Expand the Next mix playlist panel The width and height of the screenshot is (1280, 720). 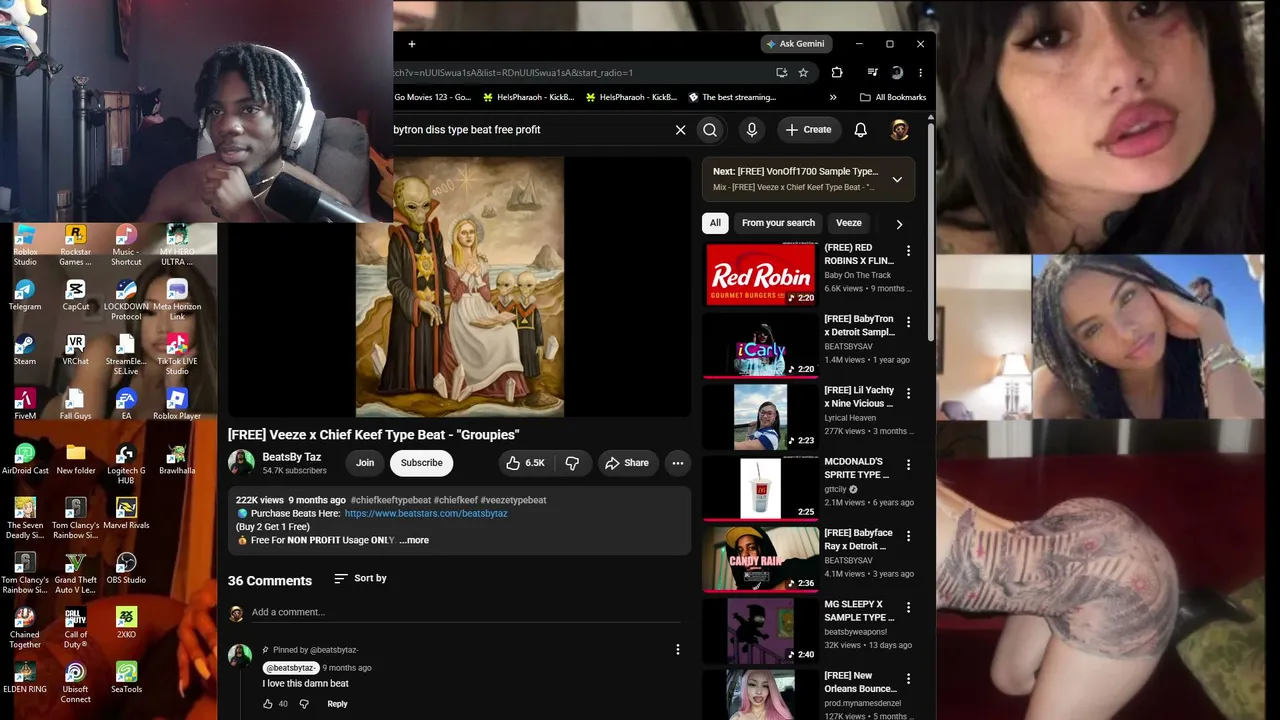(897, 180)
